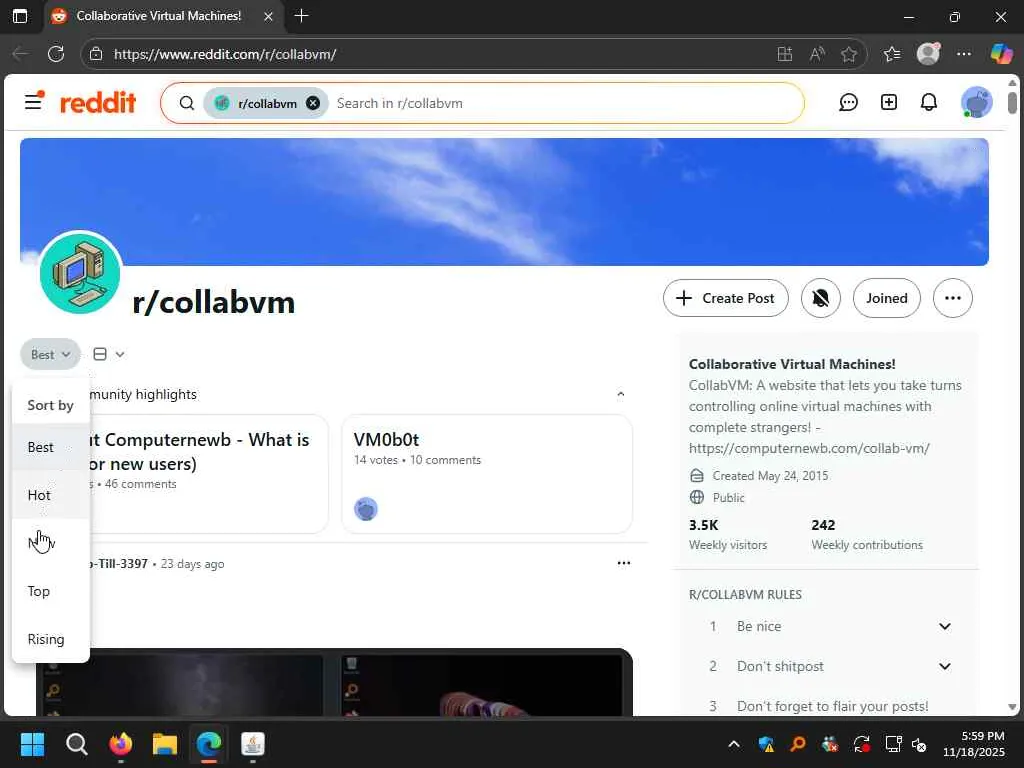1024x768 pixels.
Task: Collapse the Best sort dropdown
Action: click(50, 355)
